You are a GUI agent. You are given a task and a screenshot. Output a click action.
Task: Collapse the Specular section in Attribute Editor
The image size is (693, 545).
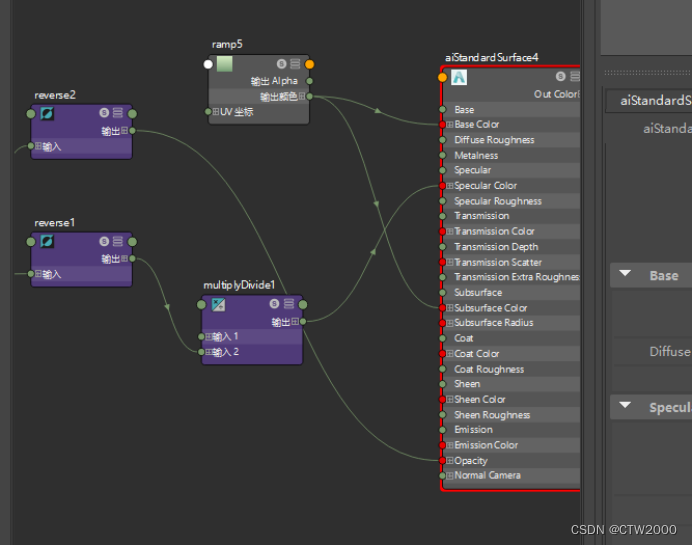pyautogui.click(x=625, y=405)
